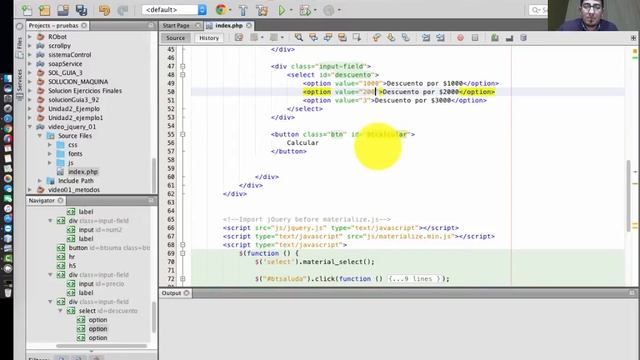This screenshot has width=640, height=360.
Task: Open the Run Project dropdown arrow
Action: click(291, 10)
